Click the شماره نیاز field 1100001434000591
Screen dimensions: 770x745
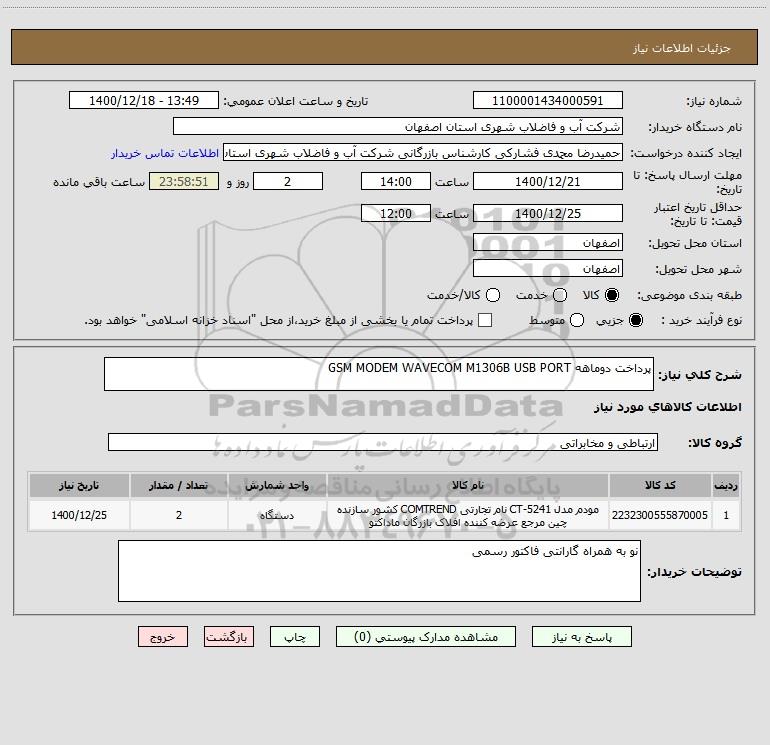548,100
